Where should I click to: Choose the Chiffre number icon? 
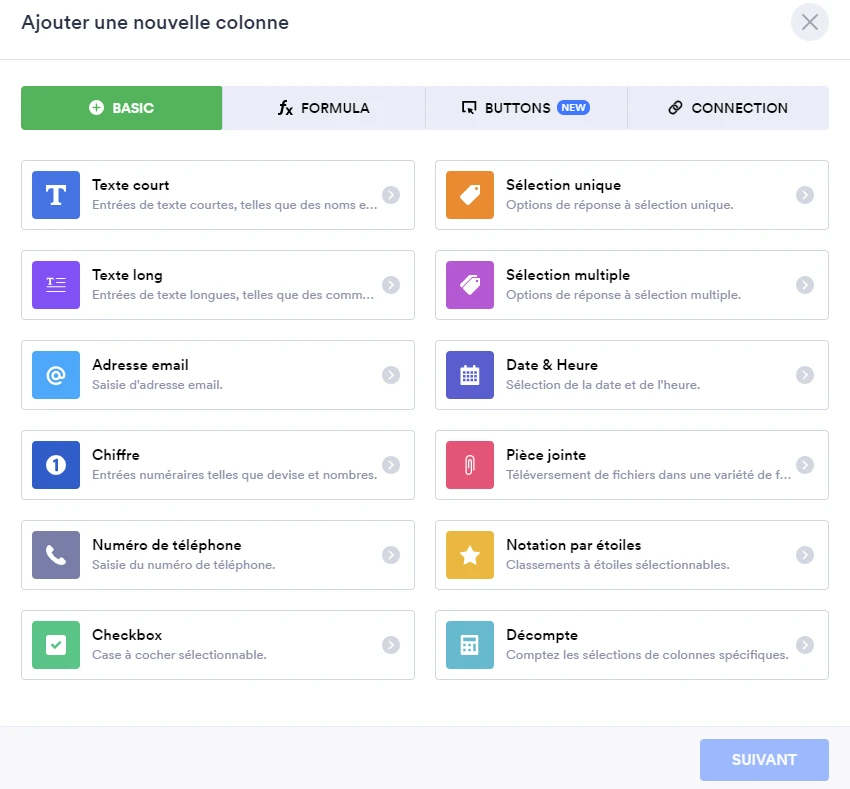click(56, 465)
